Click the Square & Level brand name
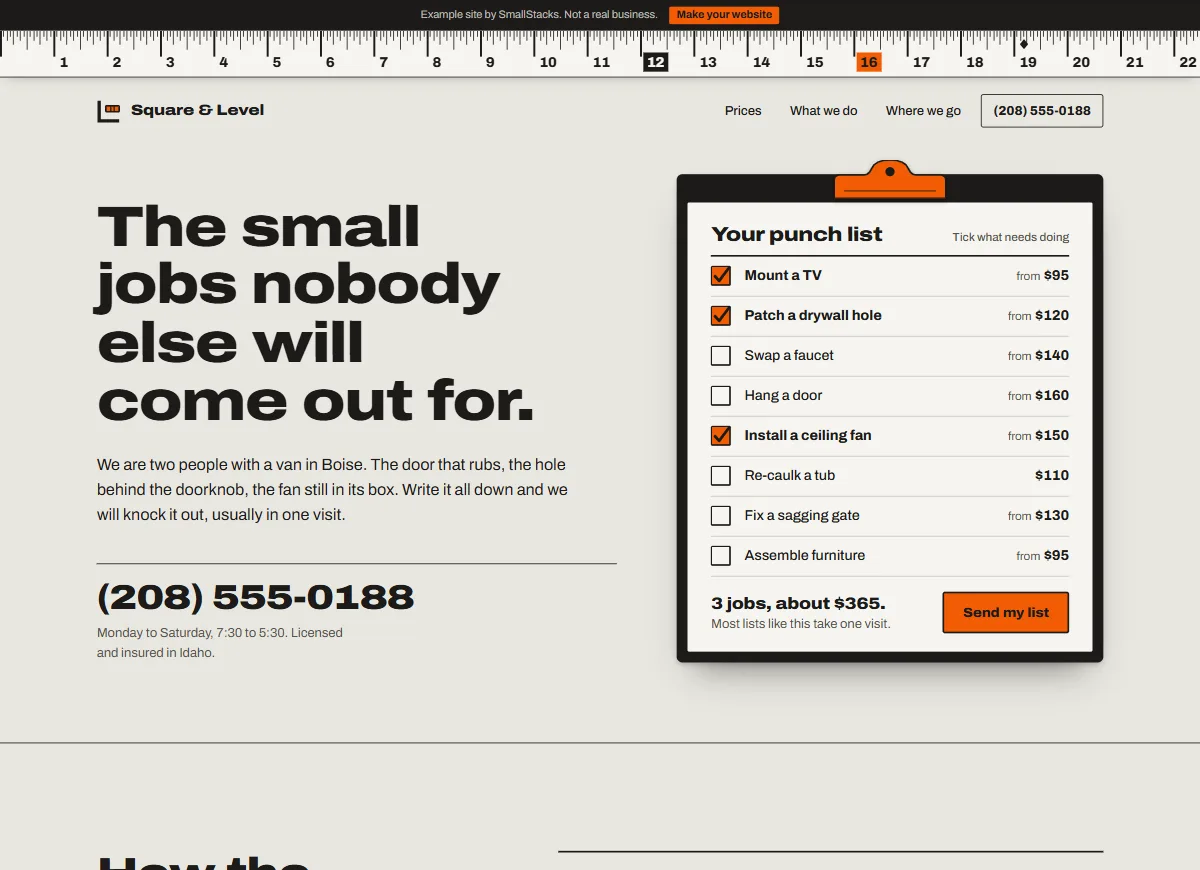1200x870 pixels. (x=198, y=110)
